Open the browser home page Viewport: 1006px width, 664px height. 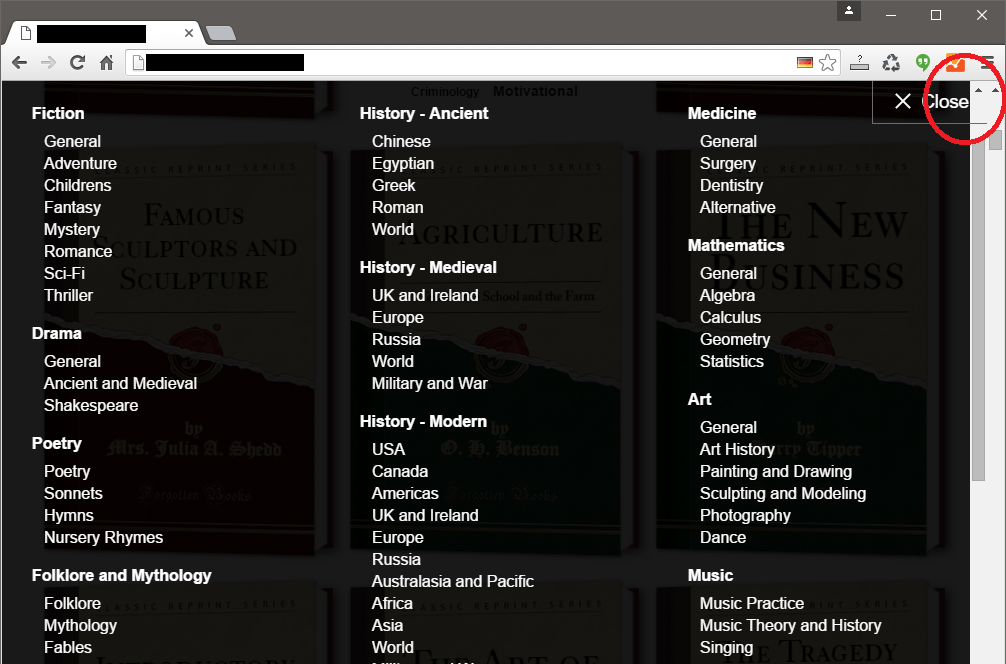tap(106, 62)
